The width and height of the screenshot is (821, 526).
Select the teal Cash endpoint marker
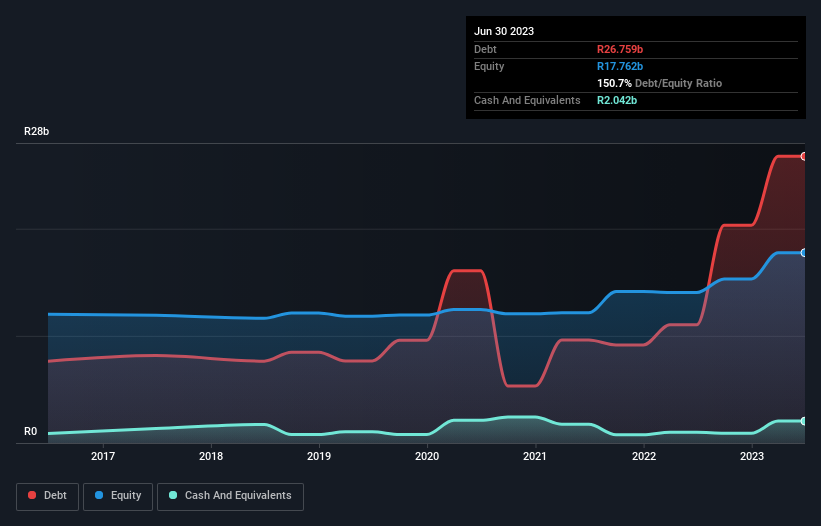click(x=804, y=421)
